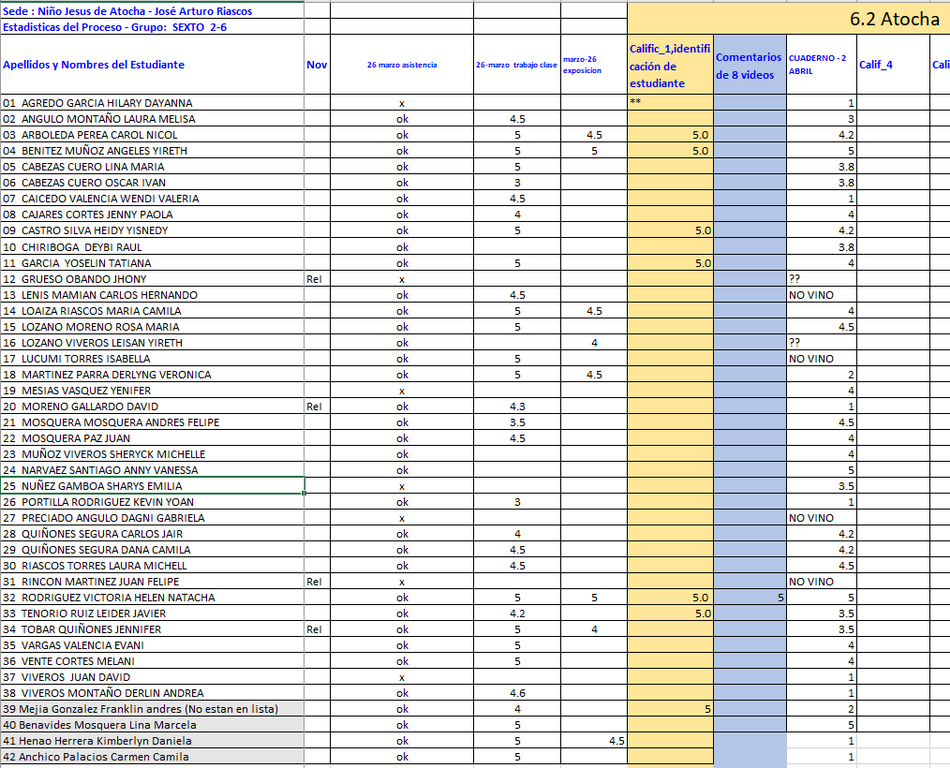This screenshot has width=950, height=768.
Task: Select the "??" cell for LOZANO VIVEROS
Action: coord(821,343)
